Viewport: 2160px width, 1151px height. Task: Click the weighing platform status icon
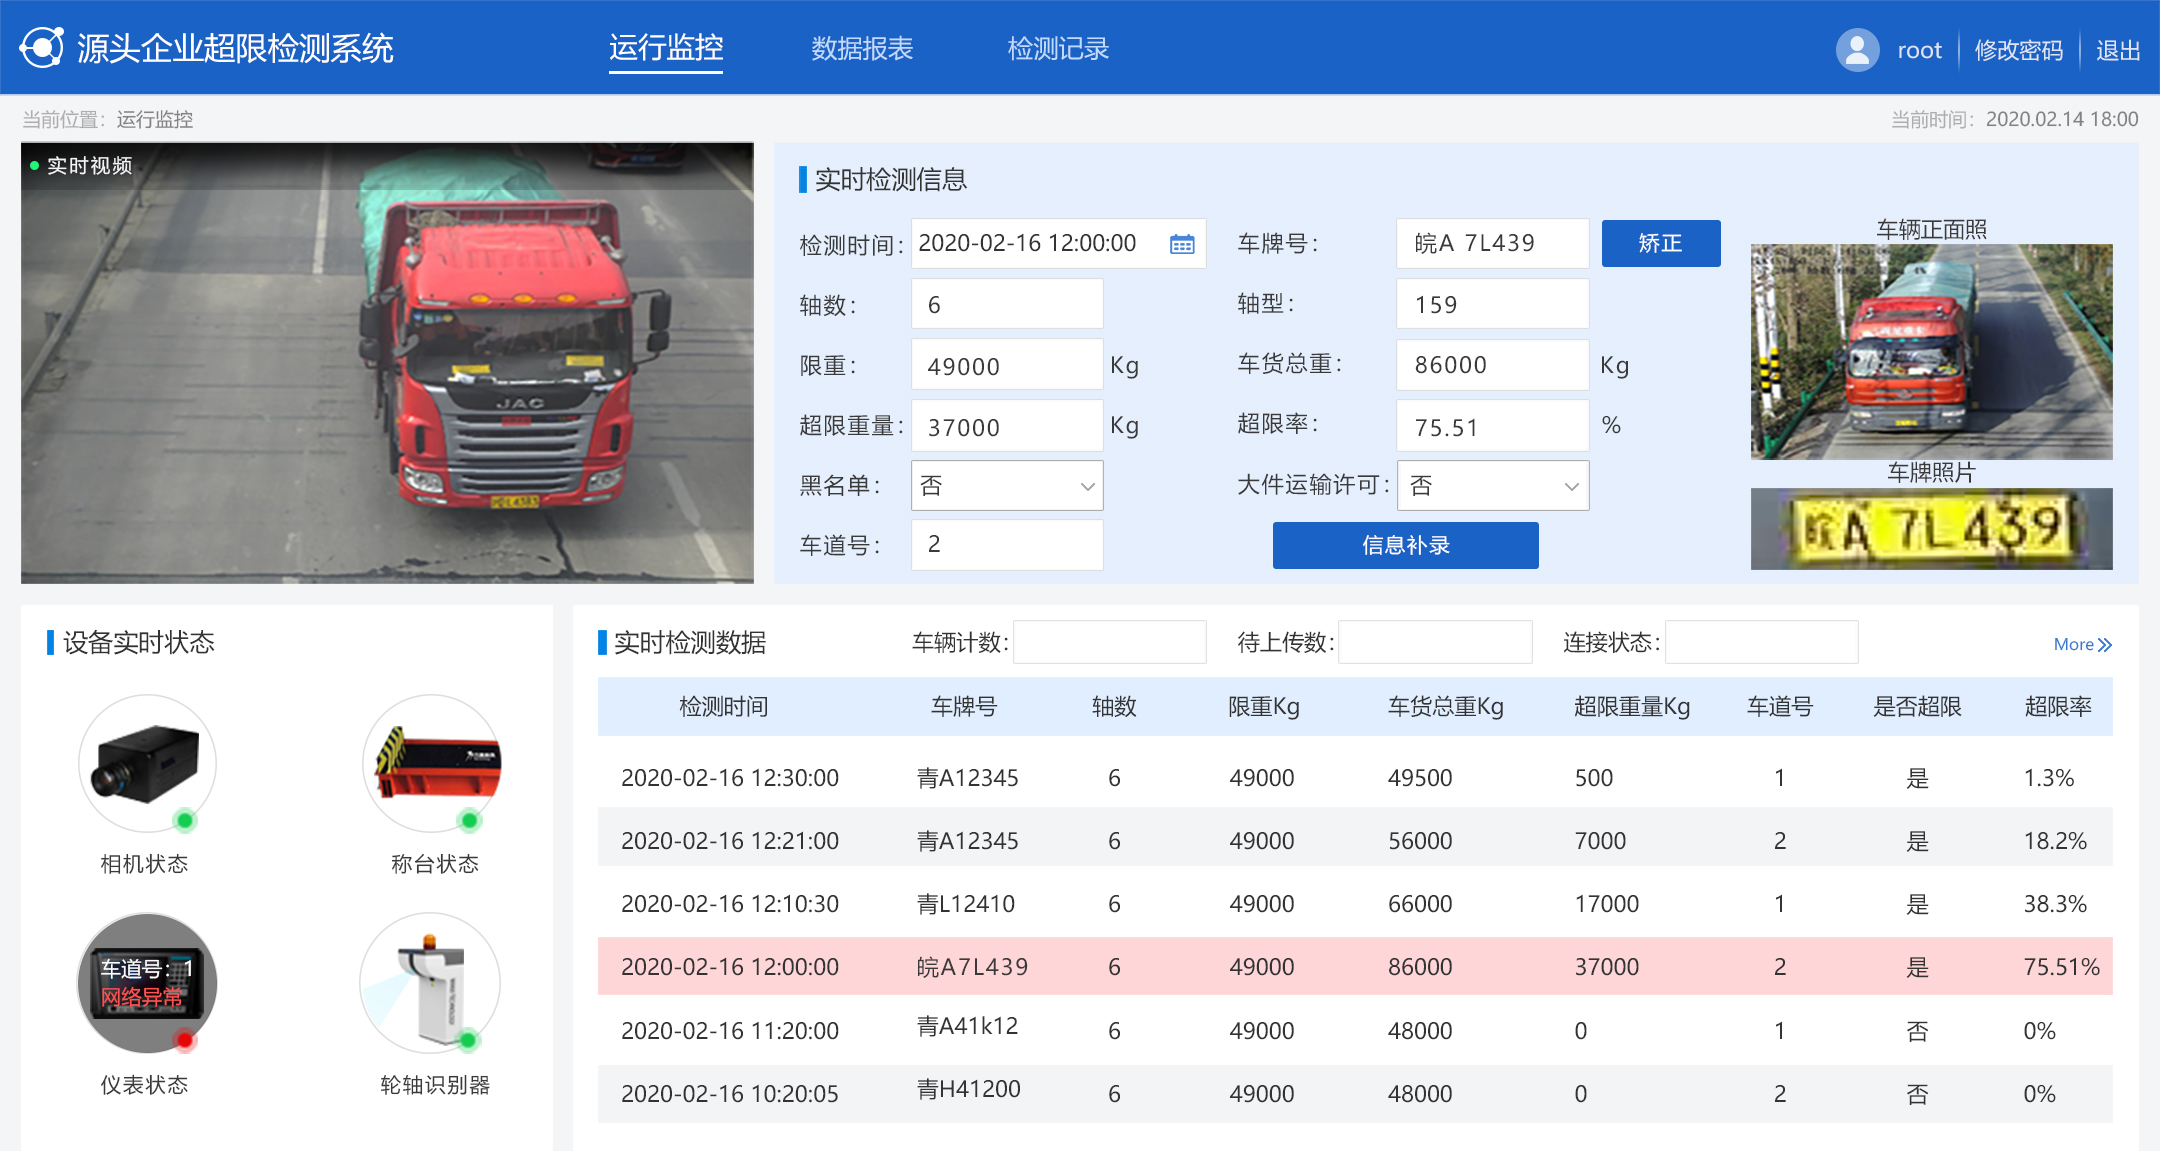pos(432,763)
